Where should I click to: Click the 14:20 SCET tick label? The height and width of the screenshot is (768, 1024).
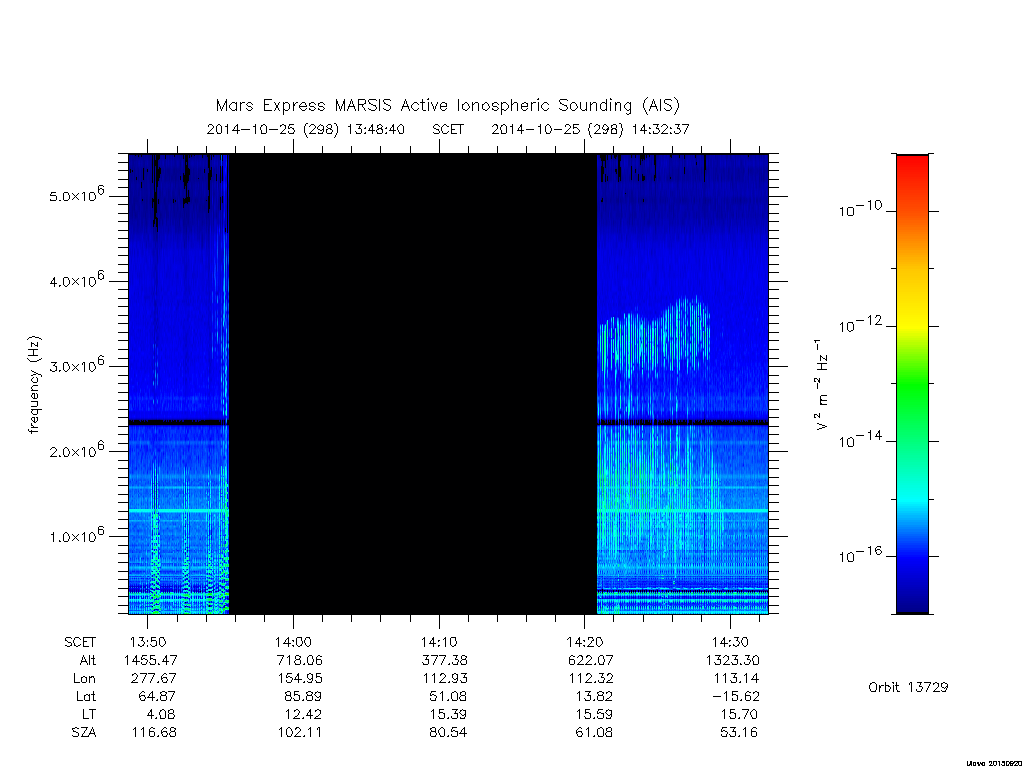(584, 643)
